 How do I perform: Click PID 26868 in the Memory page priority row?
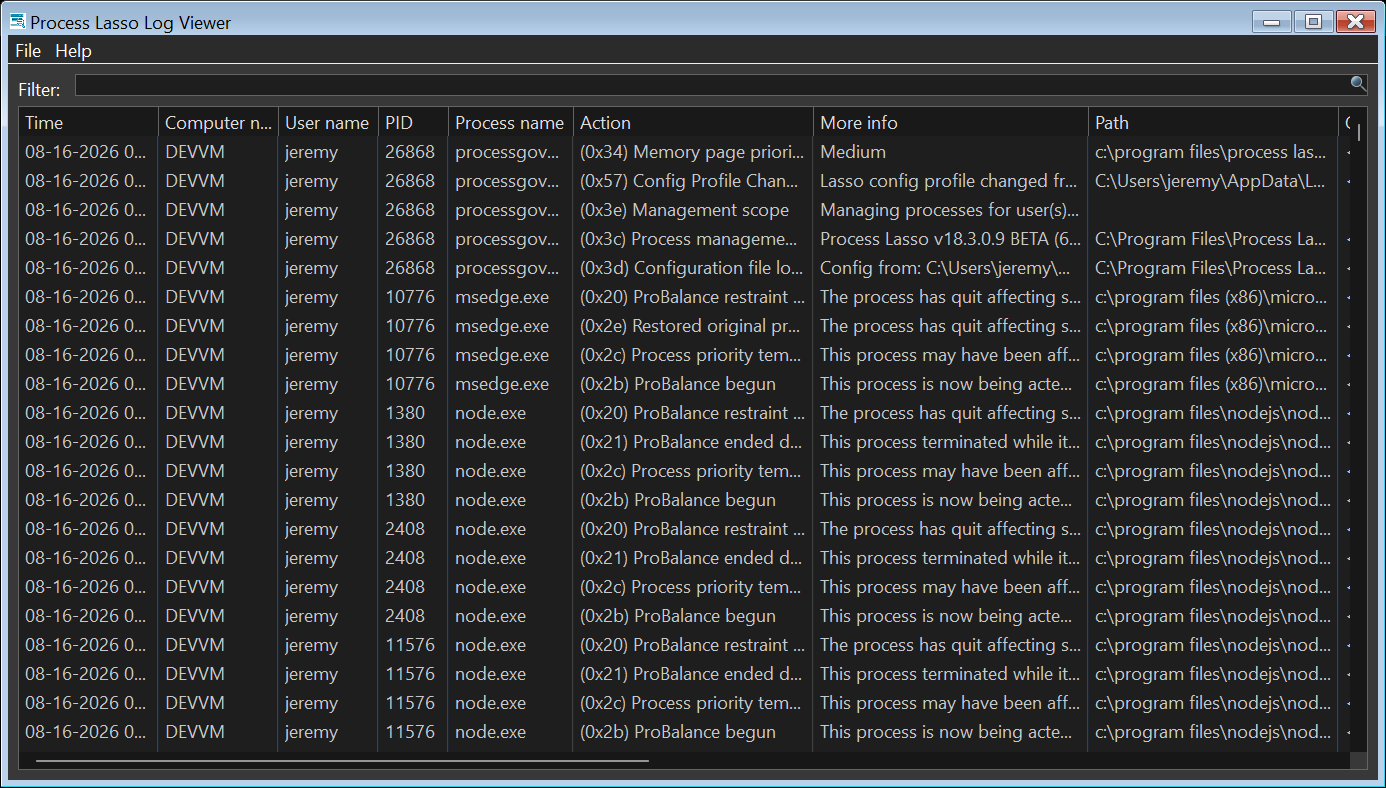pos(410,152)
